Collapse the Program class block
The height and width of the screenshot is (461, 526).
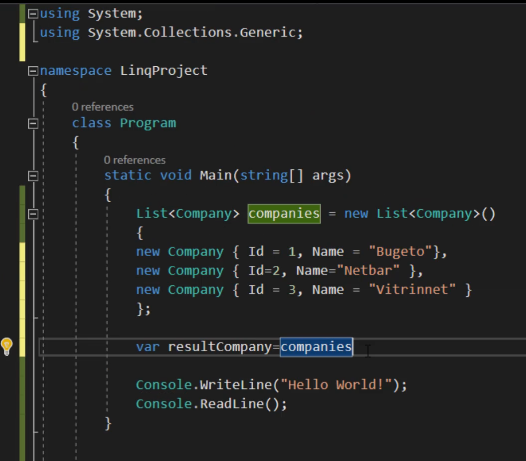click(x=33, y=123)
